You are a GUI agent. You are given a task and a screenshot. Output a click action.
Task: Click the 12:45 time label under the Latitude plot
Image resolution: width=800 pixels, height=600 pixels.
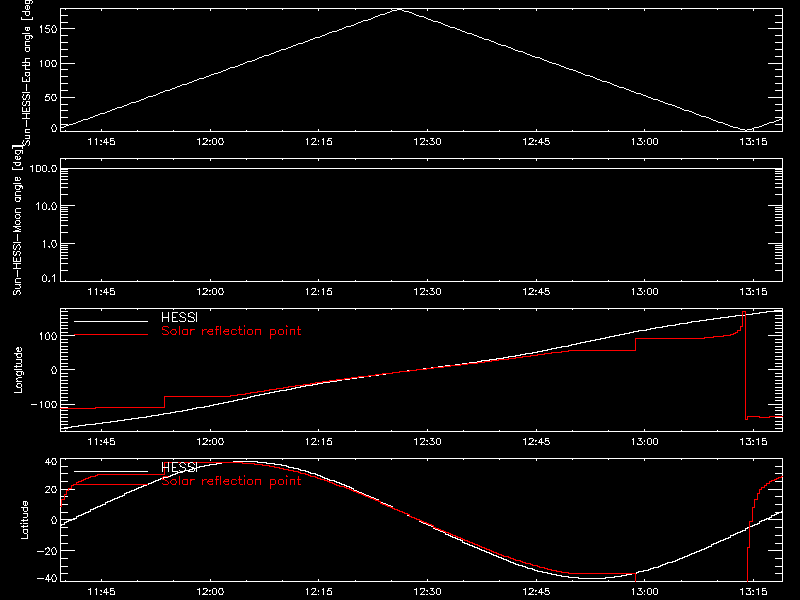click(536, 591)
